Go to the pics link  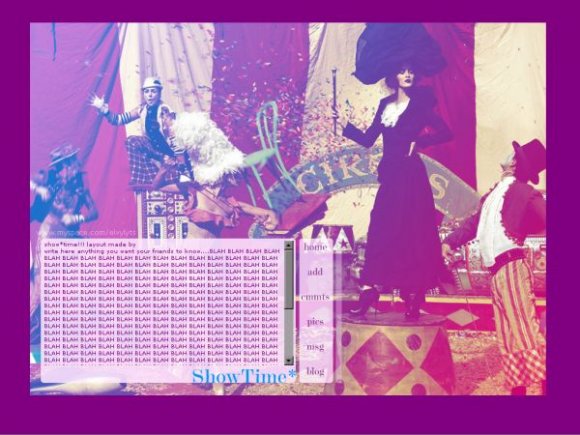pyautogui.click(x=315, y=322)
